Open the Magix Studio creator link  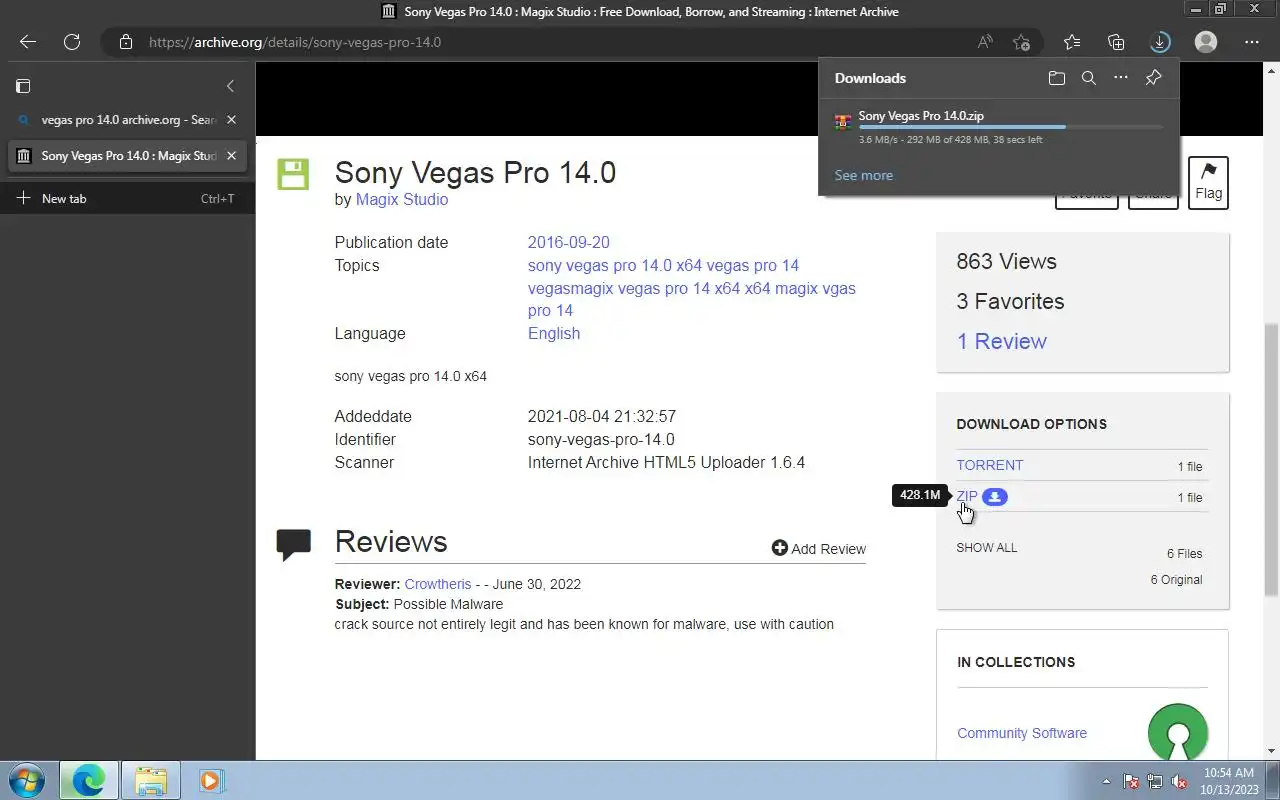tap(402, 199)
